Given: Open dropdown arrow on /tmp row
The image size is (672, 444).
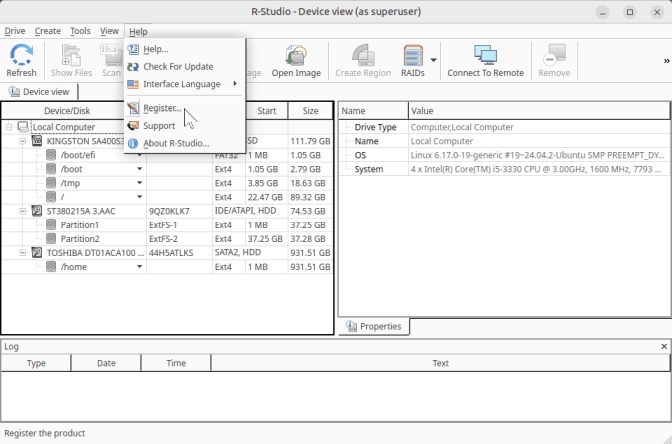Looking at the screenshot, I should click(139, 183).
